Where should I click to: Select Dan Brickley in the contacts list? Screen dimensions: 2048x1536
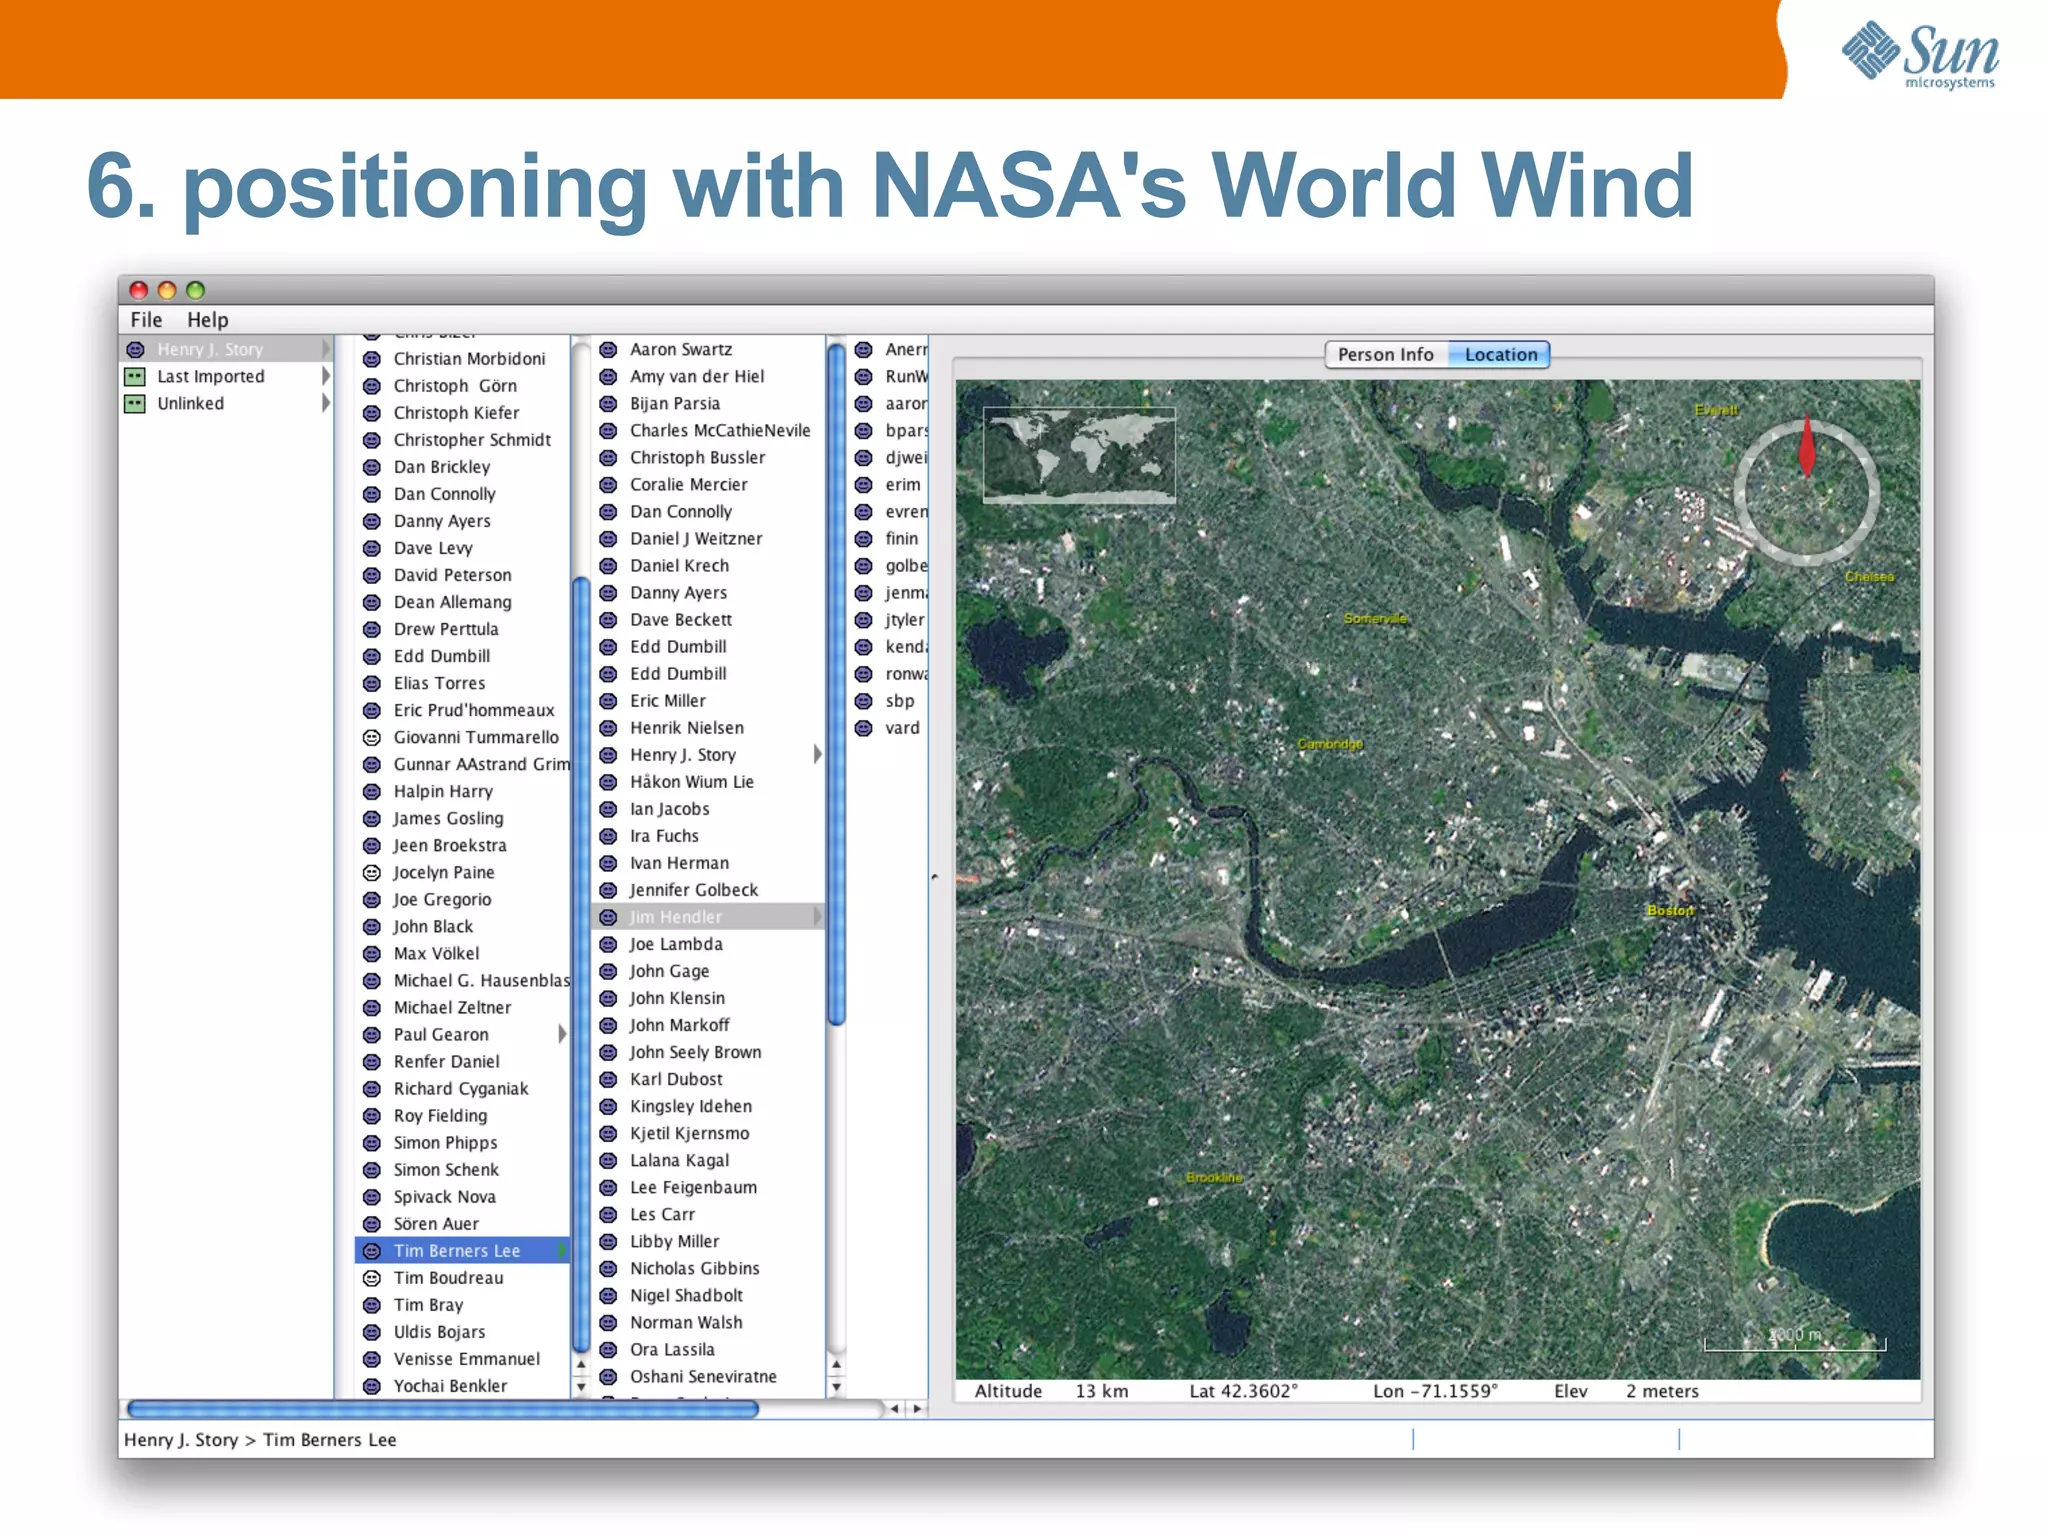(441, 467)
